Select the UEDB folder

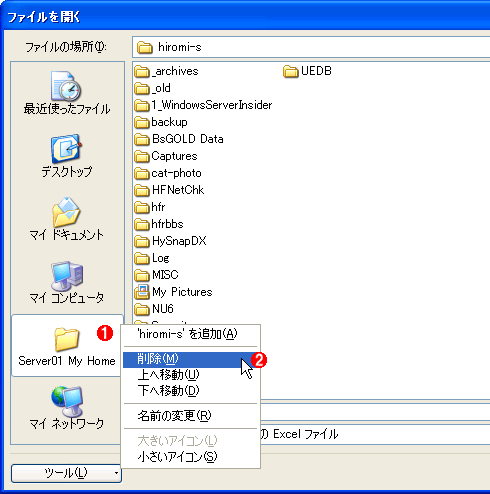(x=307, y=71)
